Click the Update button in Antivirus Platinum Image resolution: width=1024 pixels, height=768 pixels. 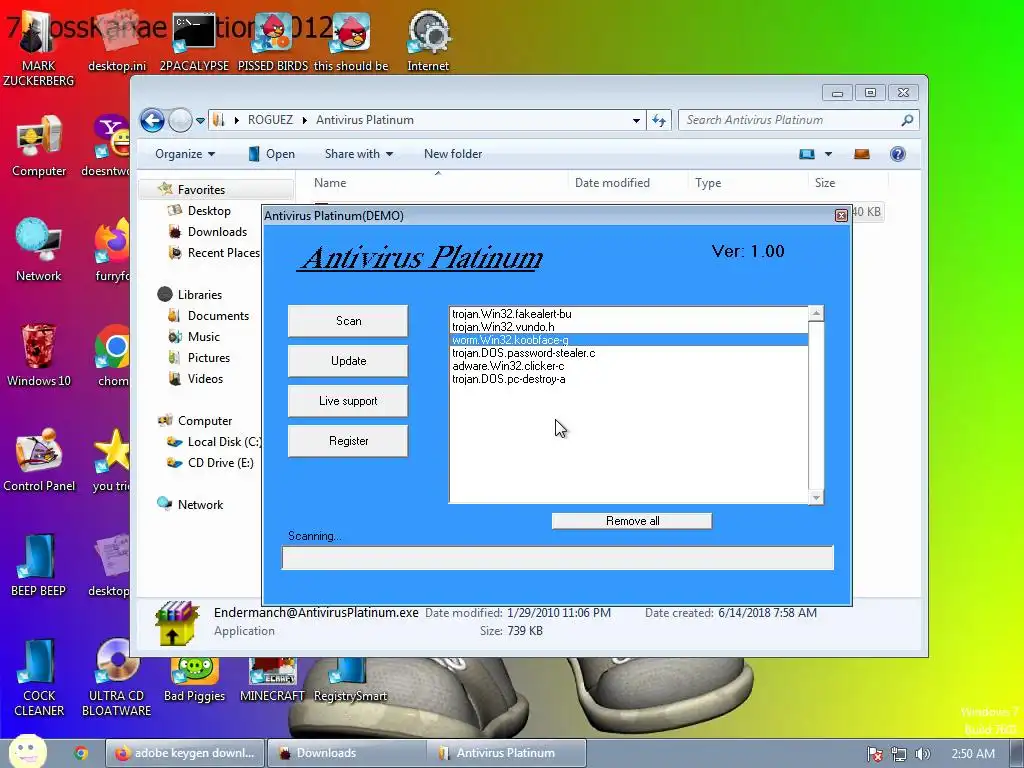[348, 360]
